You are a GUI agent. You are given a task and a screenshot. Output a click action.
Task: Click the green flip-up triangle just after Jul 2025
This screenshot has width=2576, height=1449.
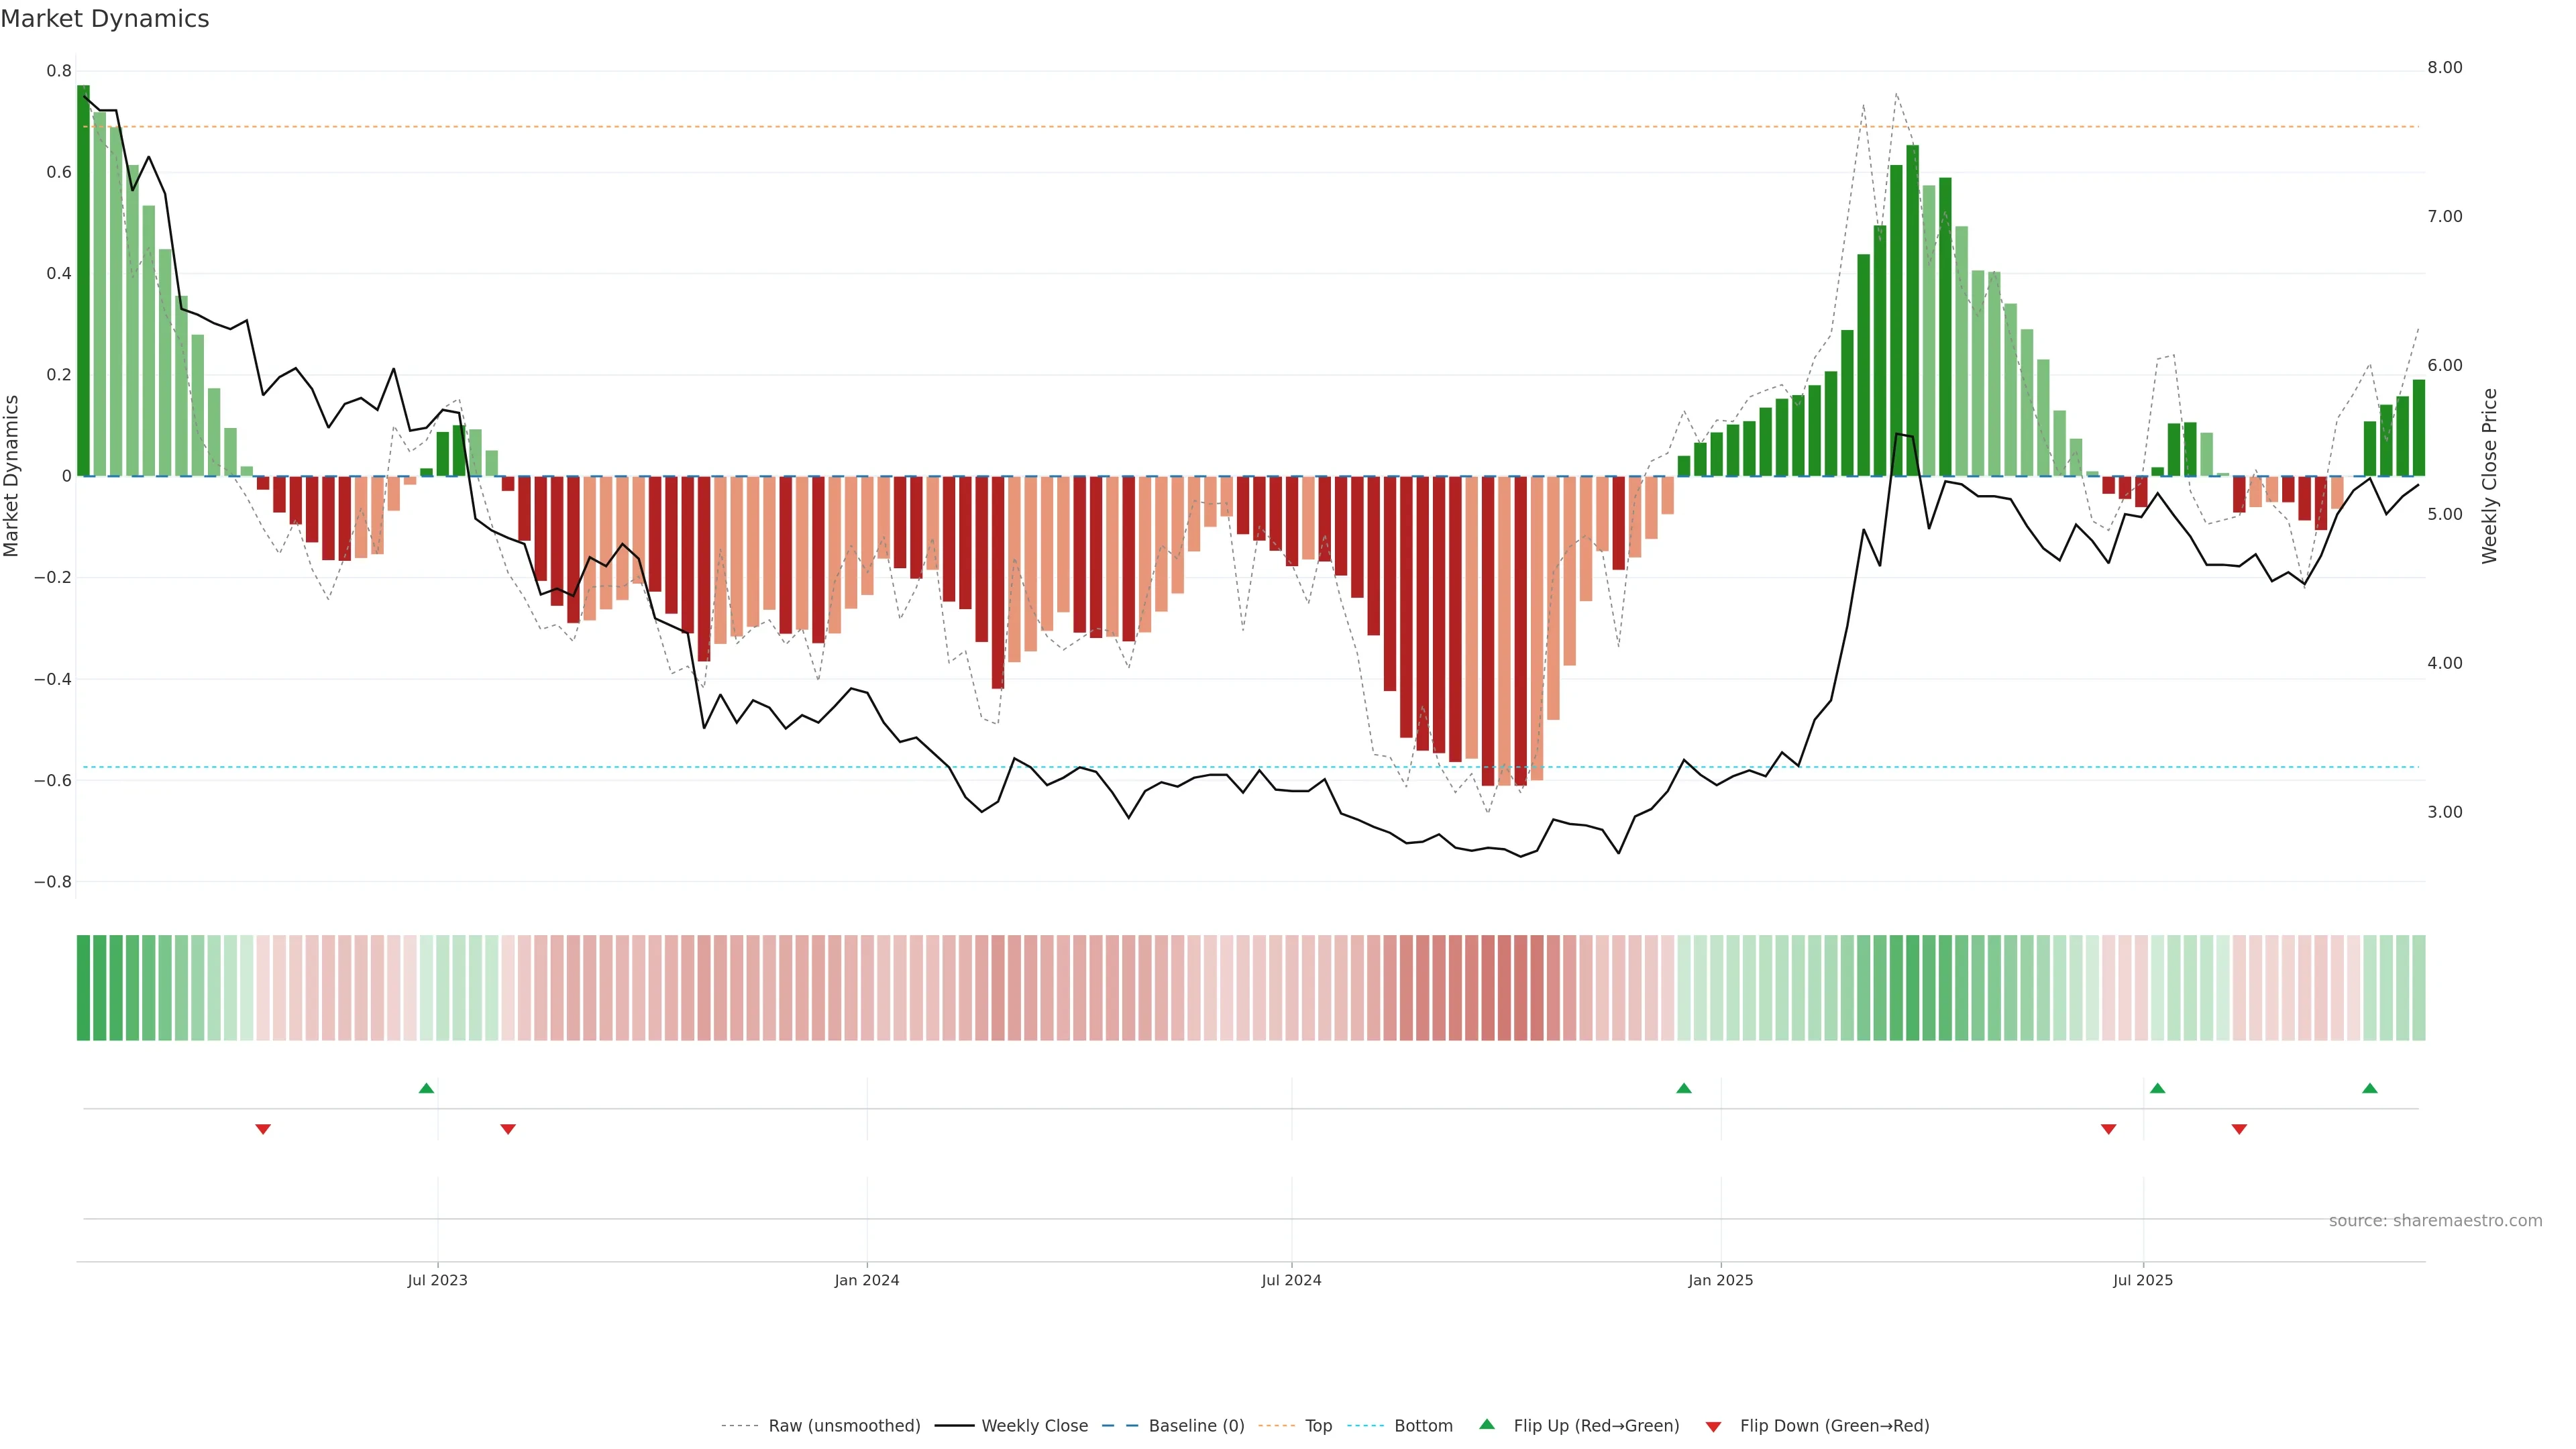tap(2157, 1088)
